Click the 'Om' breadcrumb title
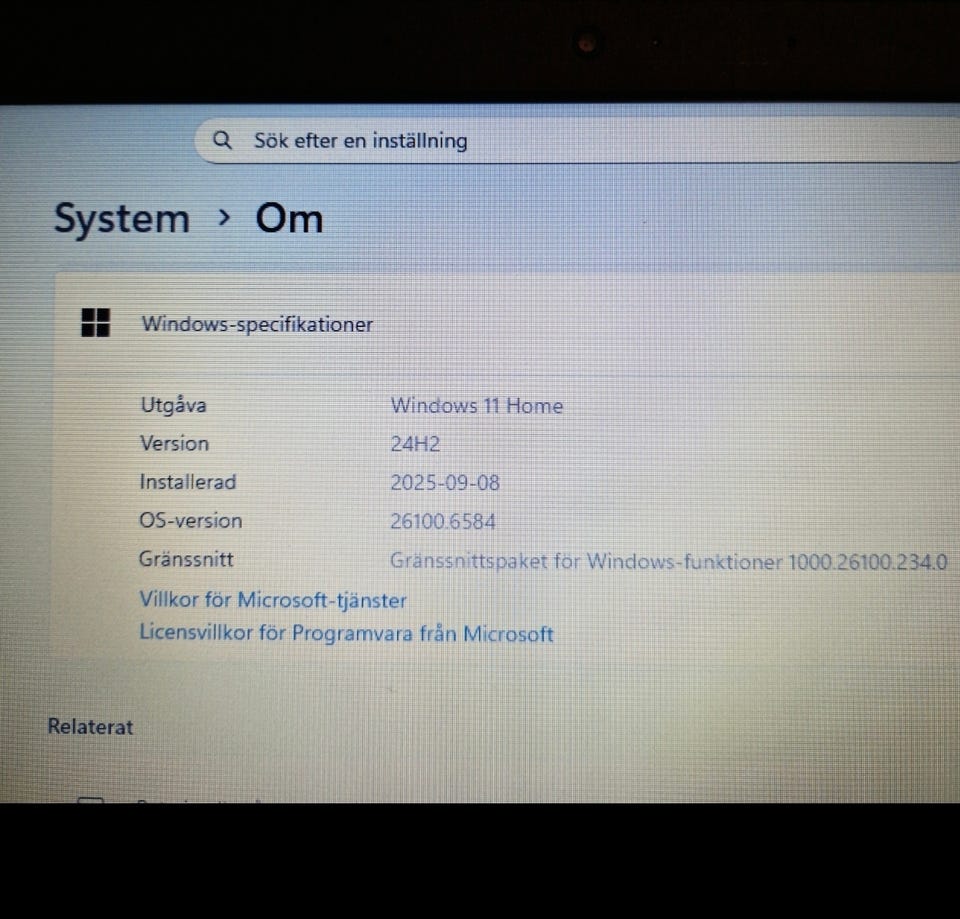 (289, 219)
